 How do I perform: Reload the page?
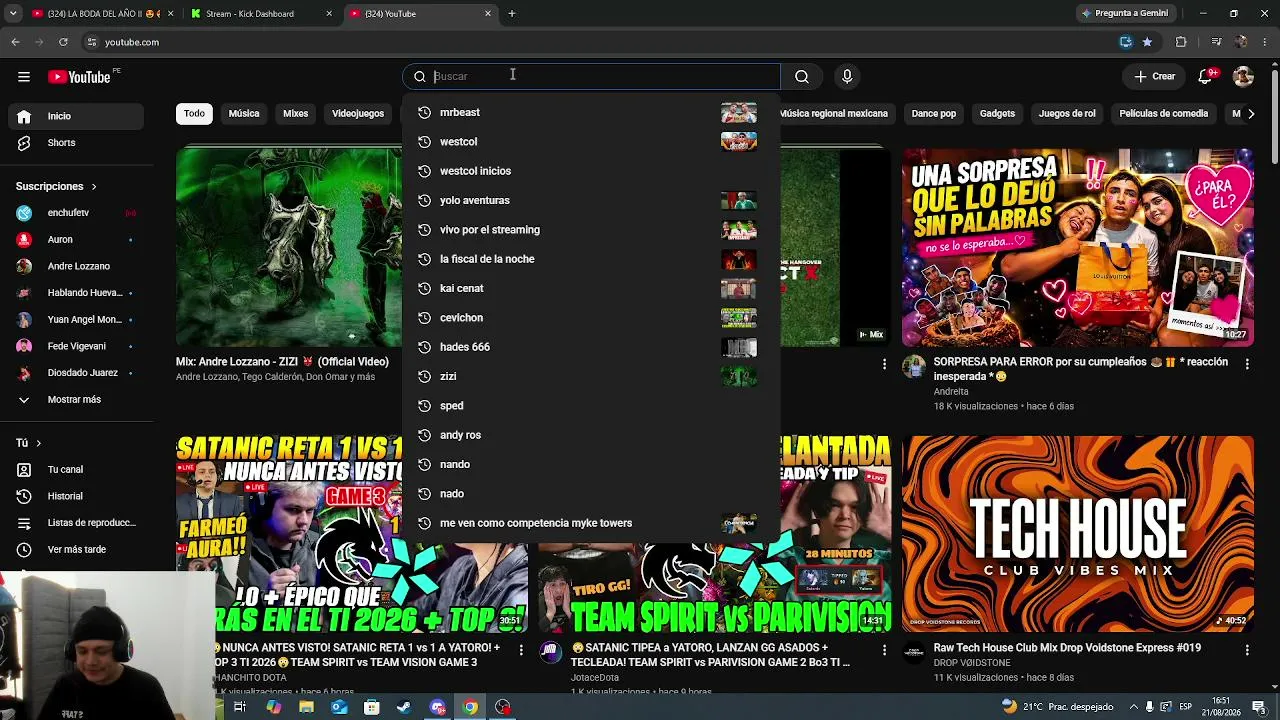(63, 42)
